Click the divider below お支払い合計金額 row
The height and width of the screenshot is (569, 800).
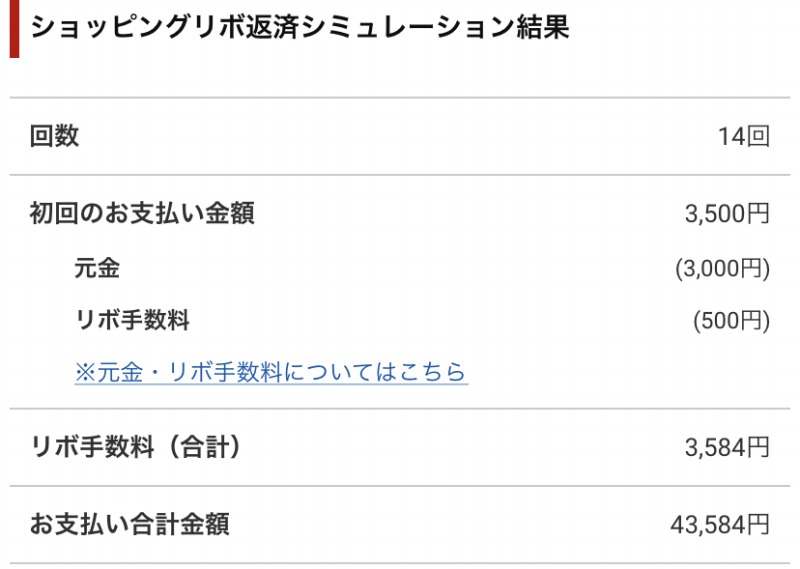click(x=400, y=563)
